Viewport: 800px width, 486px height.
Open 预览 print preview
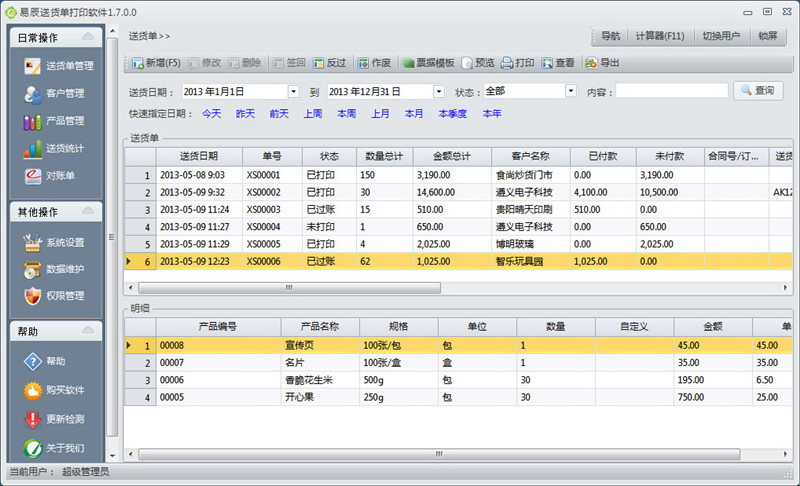click(477, 62)
